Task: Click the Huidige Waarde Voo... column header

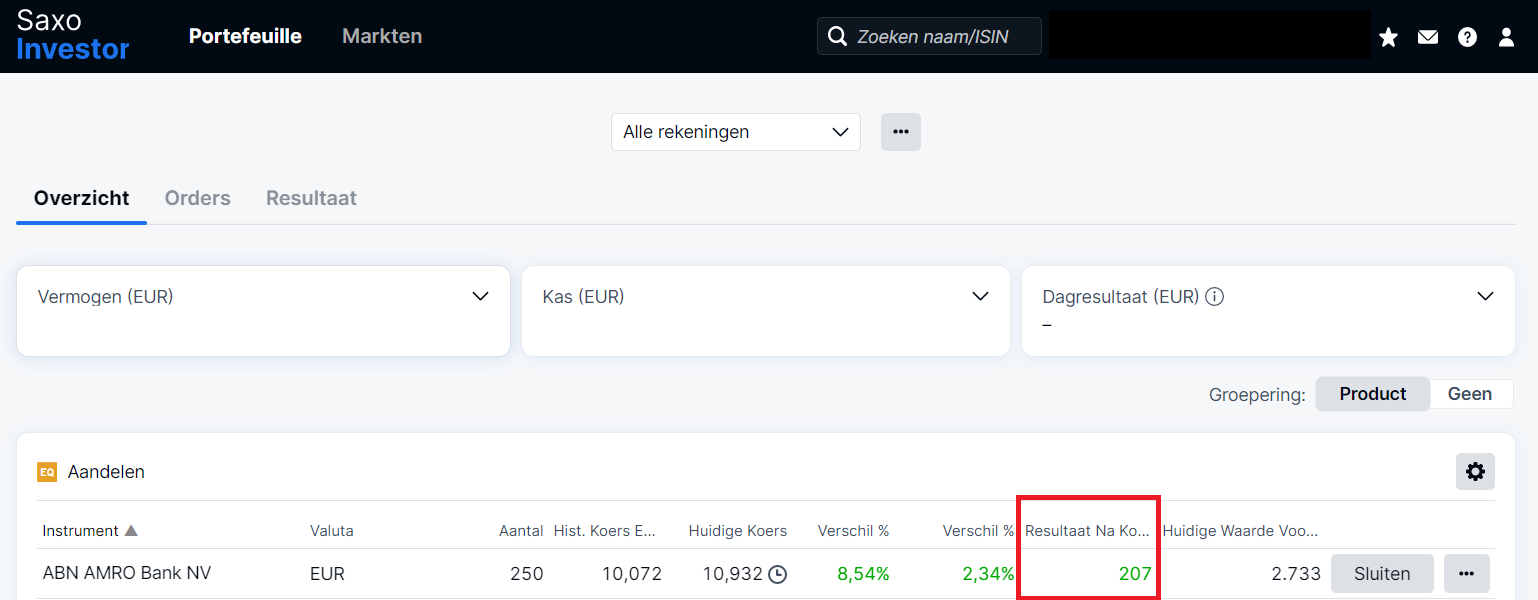Action: pyautogui.click(x=1241, y=531)
